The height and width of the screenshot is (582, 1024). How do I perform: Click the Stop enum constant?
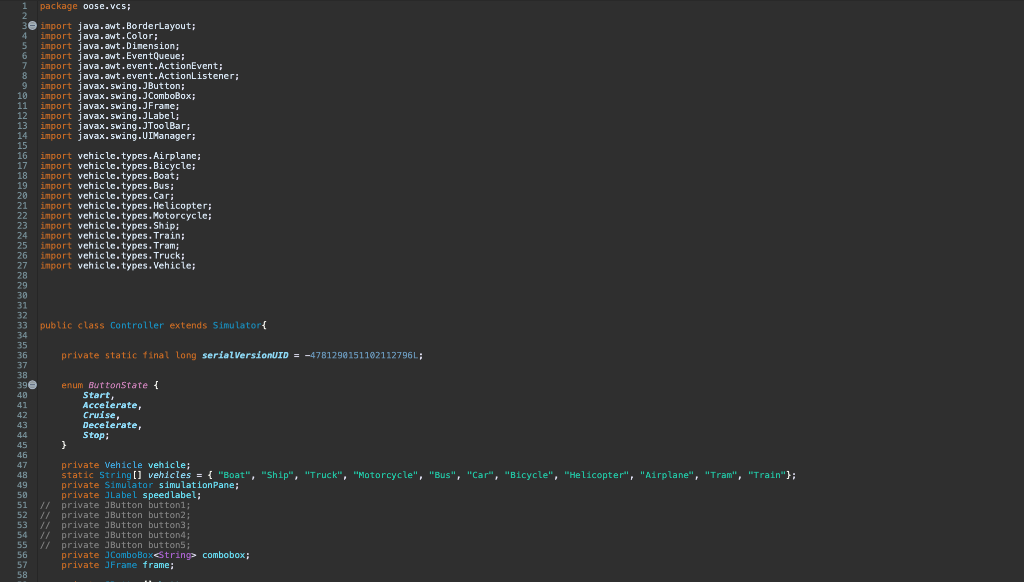click(x=92, y=434)
